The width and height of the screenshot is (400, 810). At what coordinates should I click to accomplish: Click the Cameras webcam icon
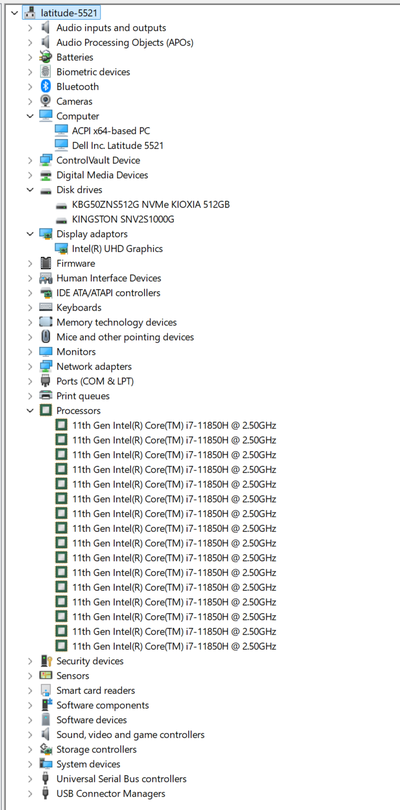point(46,101)
